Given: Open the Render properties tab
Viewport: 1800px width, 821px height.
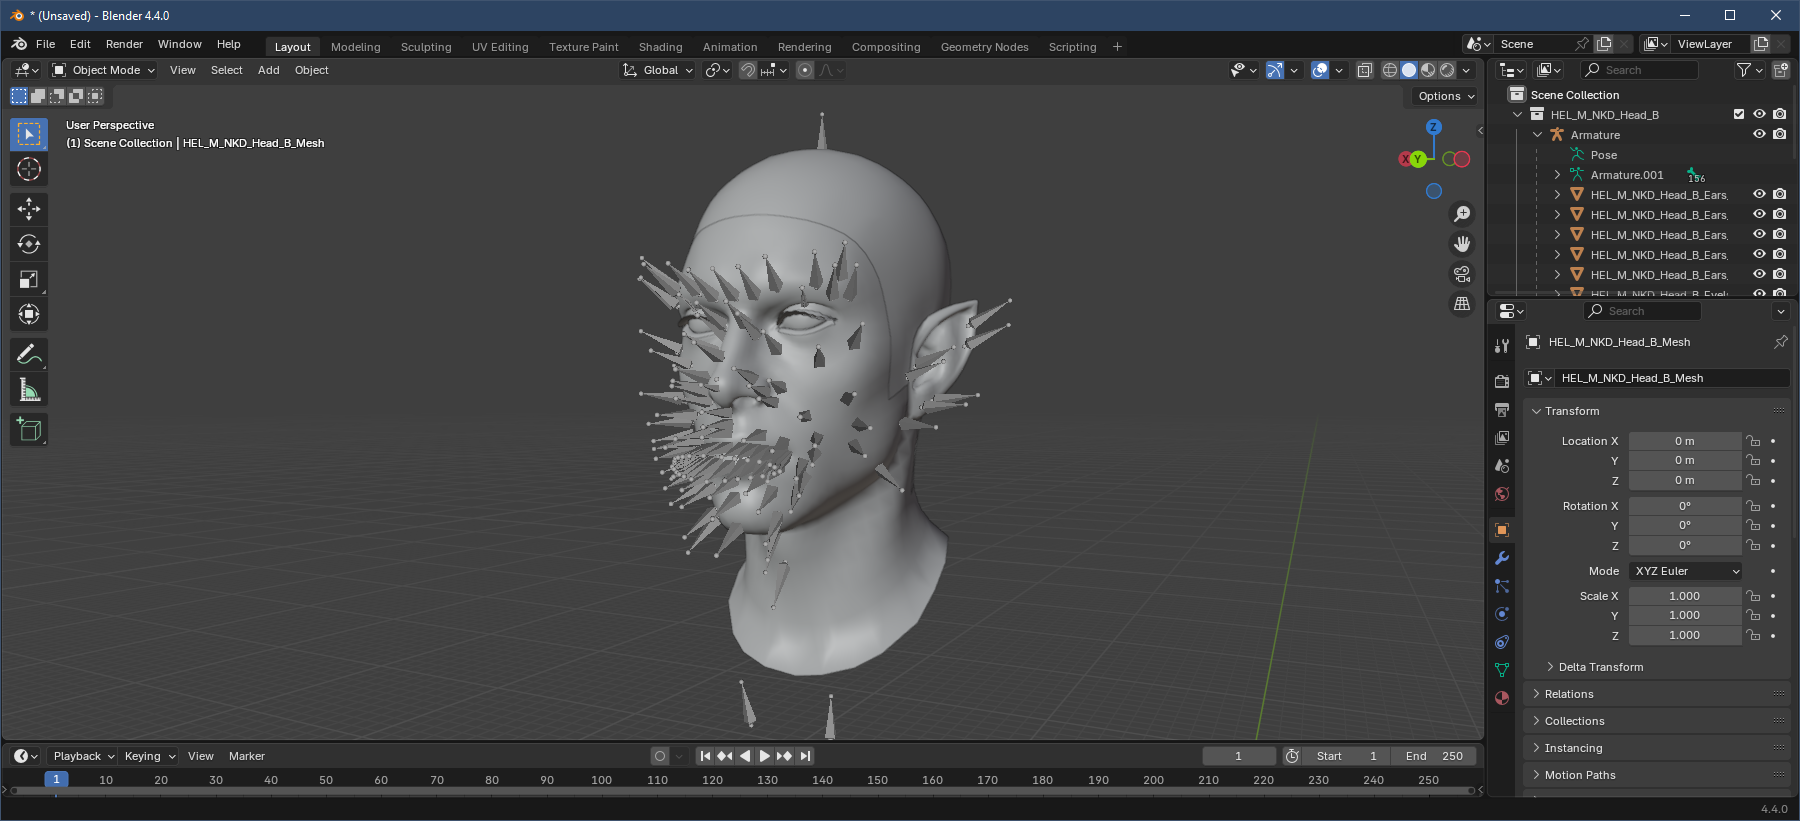Looking at the screenshot, I should [x=1502, y=382].
